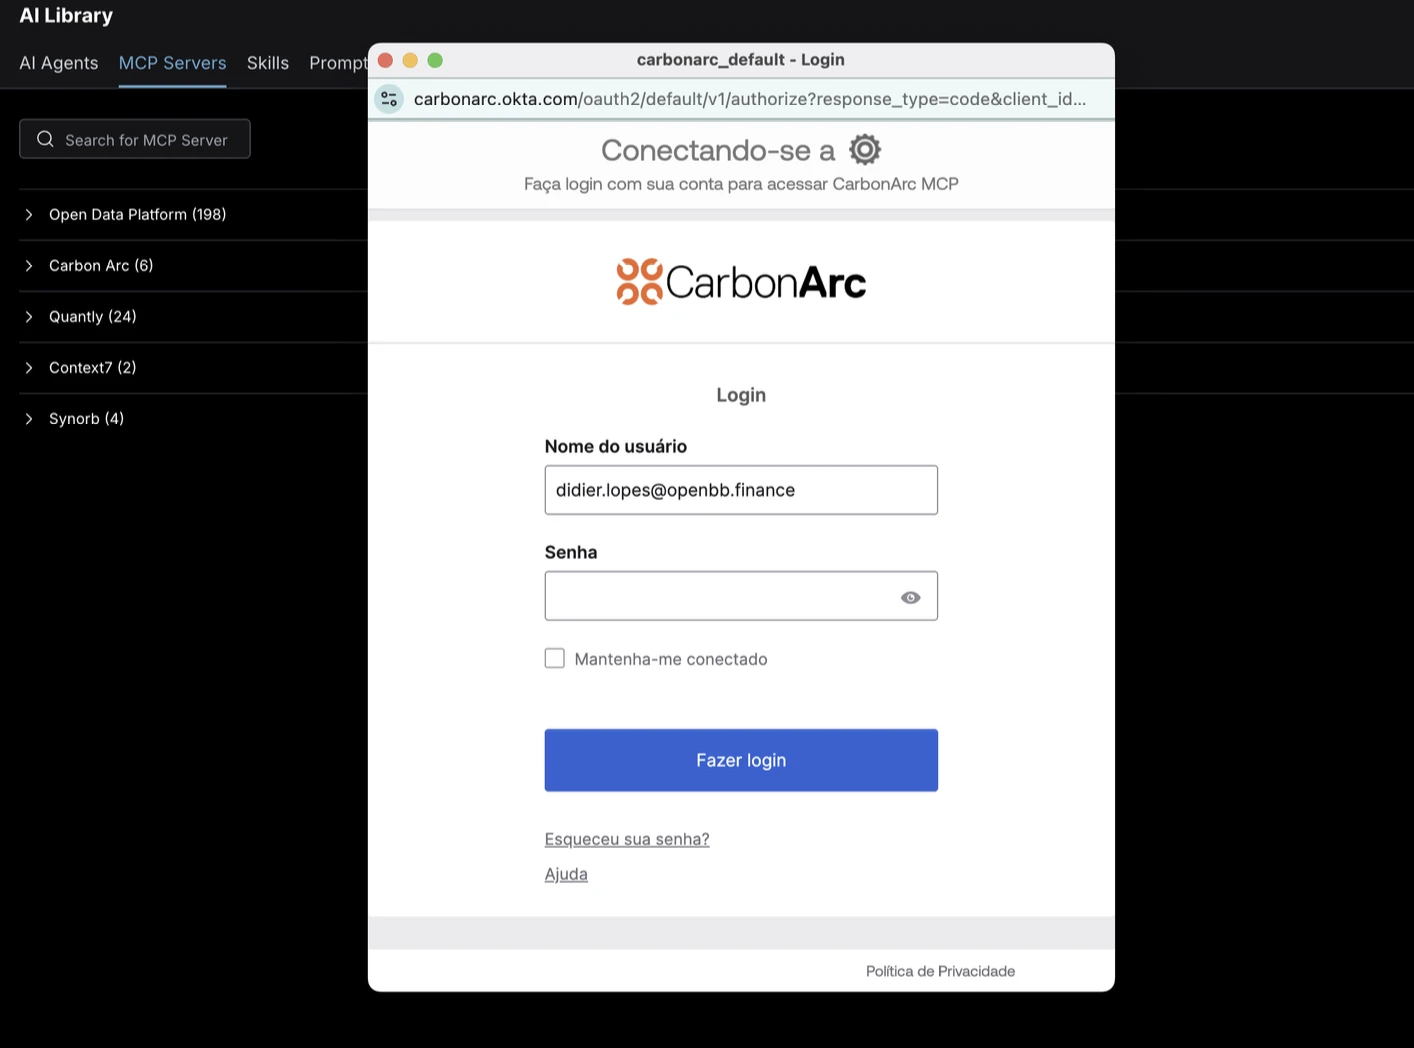Expand the Carbon Arc server group
This screenshot has height=1048, width=1414.
[28, 265]
